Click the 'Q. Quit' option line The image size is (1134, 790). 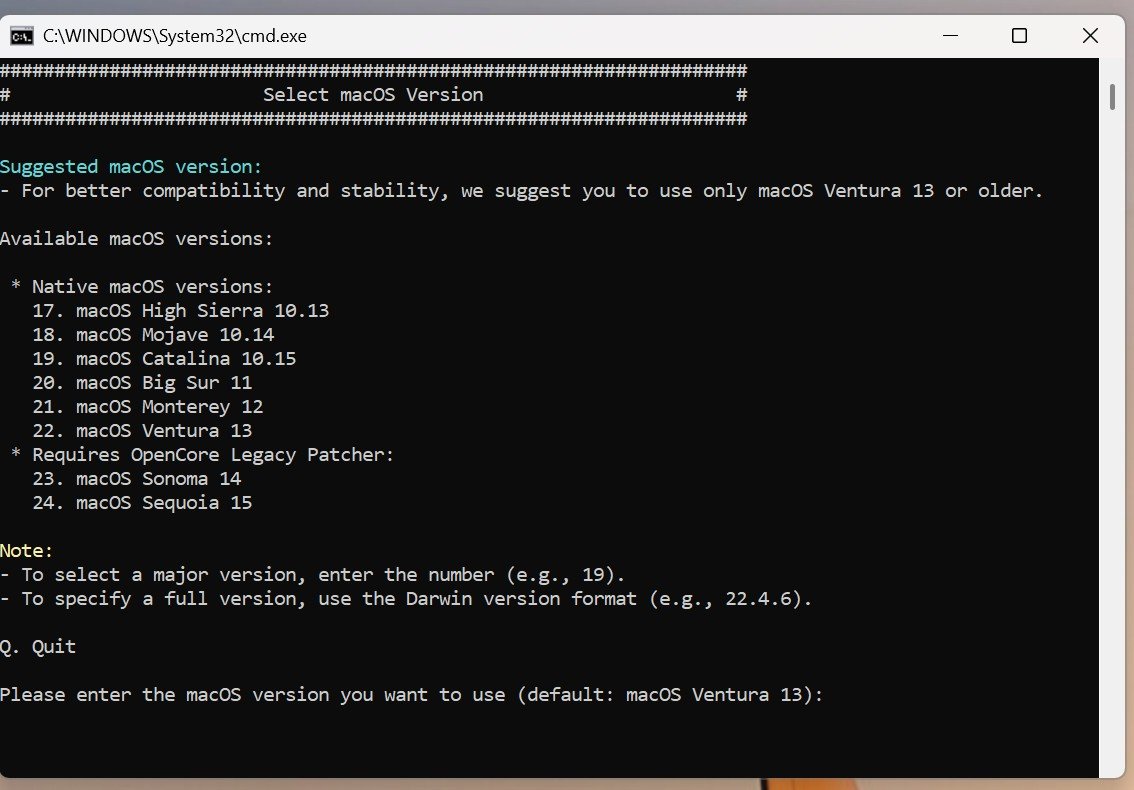(x=38, y=647)
